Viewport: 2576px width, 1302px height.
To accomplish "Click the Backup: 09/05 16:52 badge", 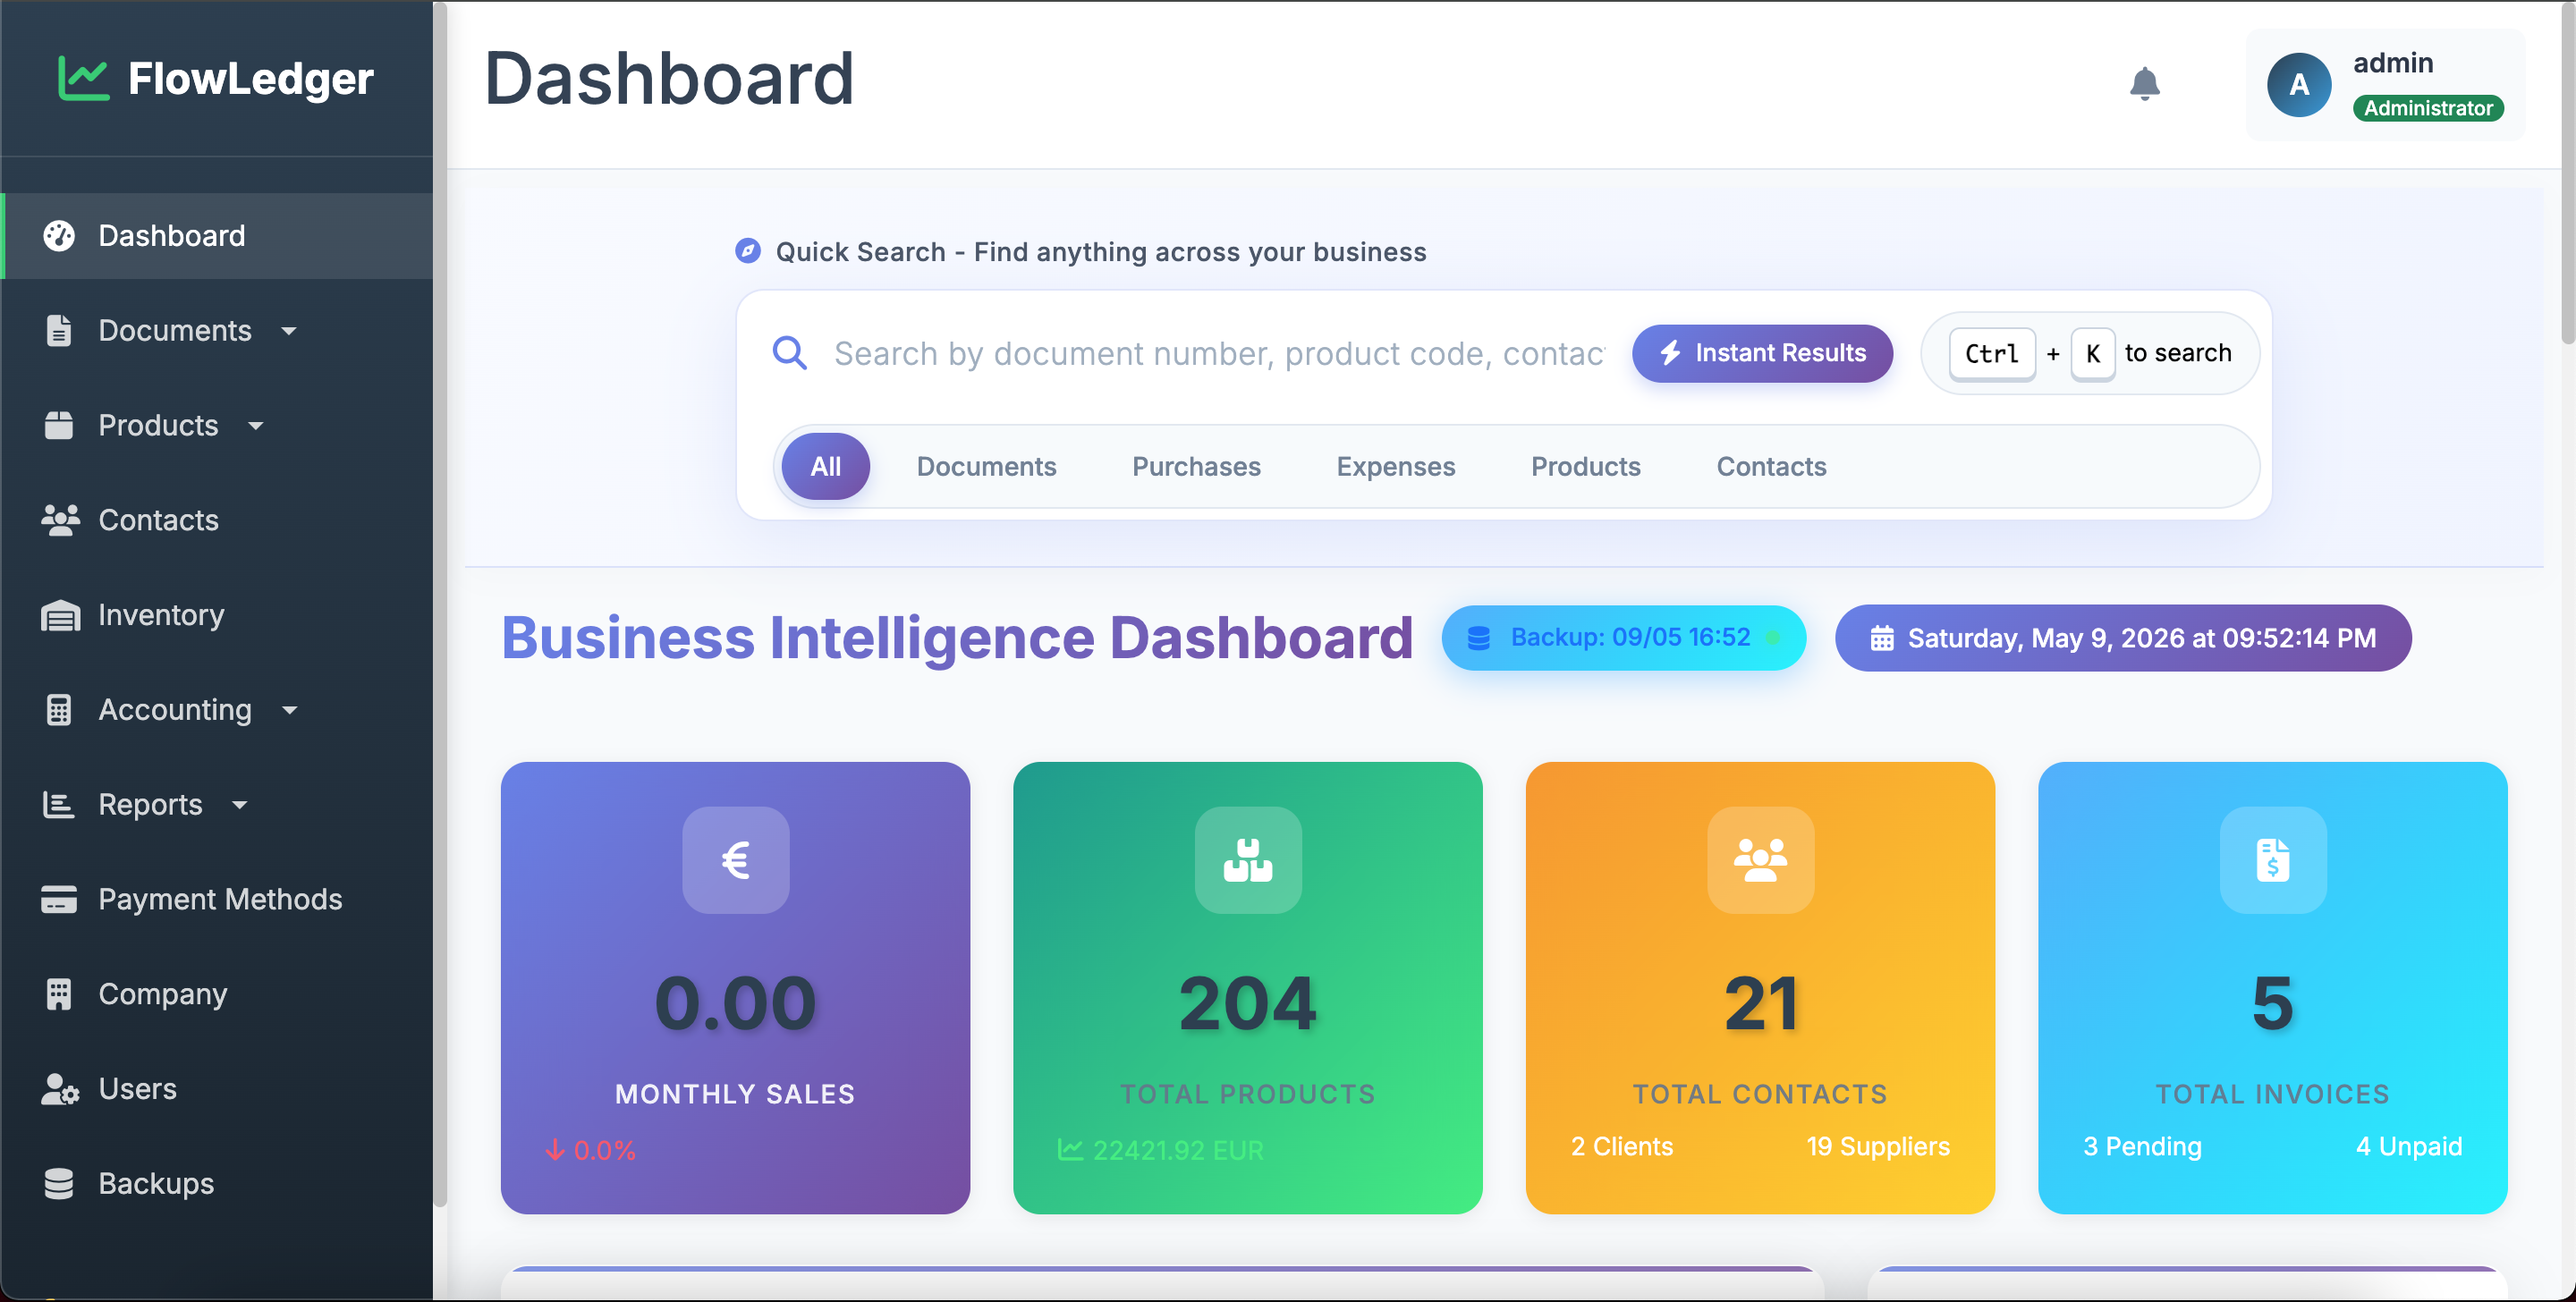I will 1623,638.
